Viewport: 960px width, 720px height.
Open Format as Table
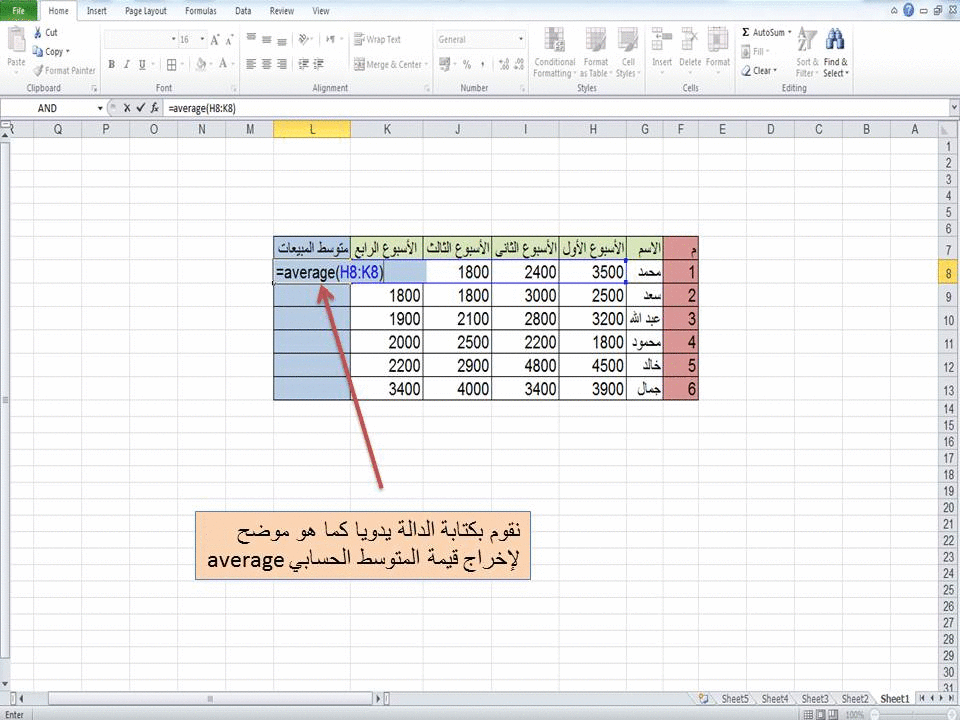point(595,53)
